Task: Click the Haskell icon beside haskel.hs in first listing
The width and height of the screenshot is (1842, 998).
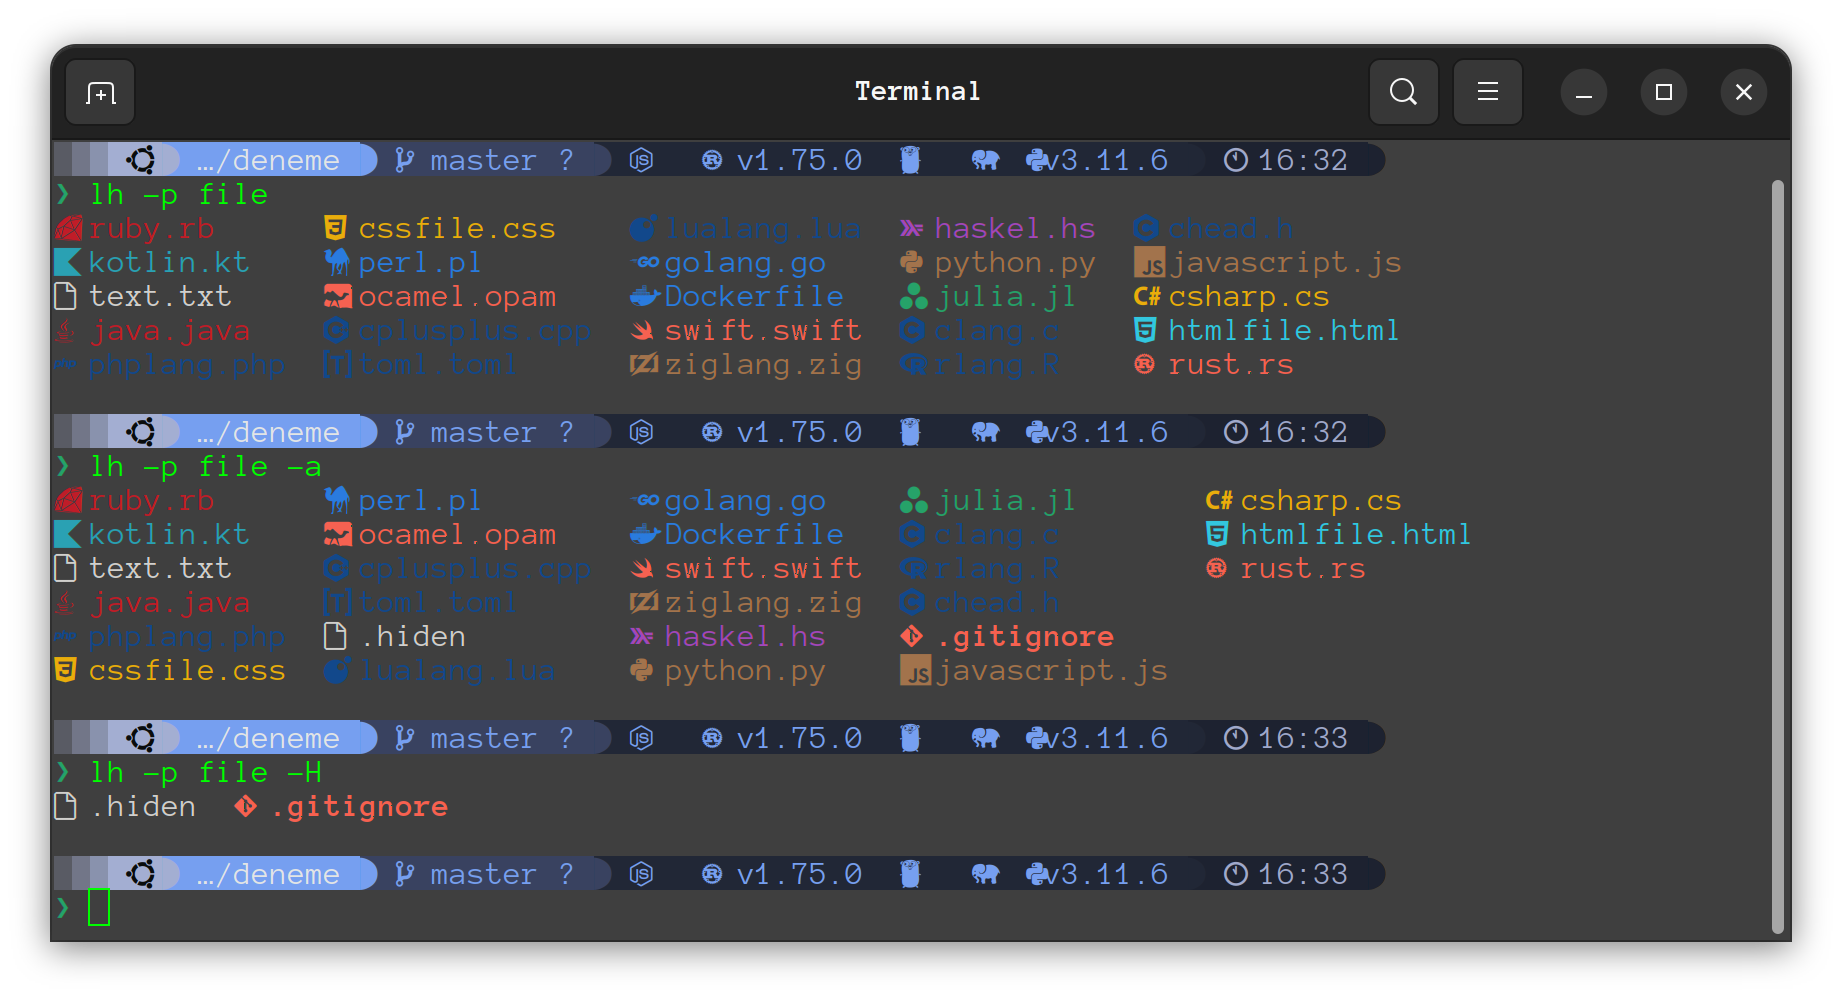Action: coord(911,228)
